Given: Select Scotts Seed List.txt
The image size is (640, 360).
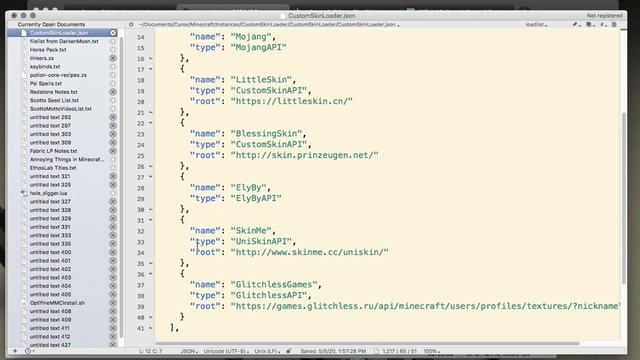Looking at the screenshot, I should [x=54, y=100].
